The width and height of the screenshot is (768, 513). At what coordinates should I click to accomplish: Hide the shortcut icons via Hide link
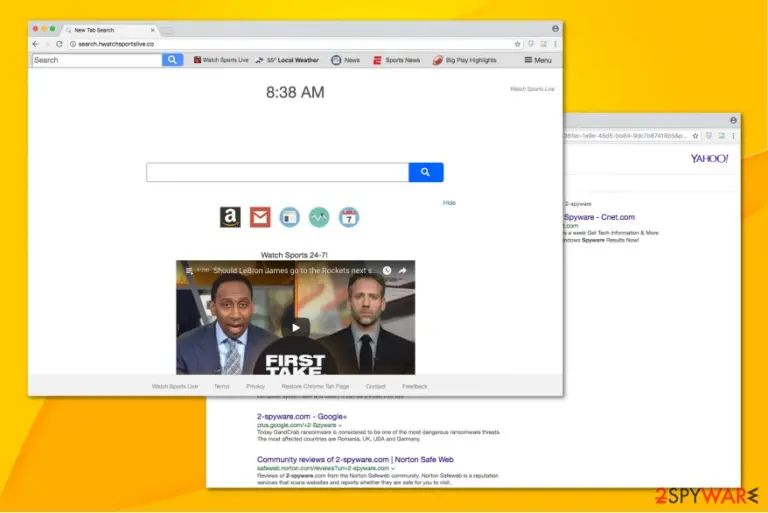point(449,202)
